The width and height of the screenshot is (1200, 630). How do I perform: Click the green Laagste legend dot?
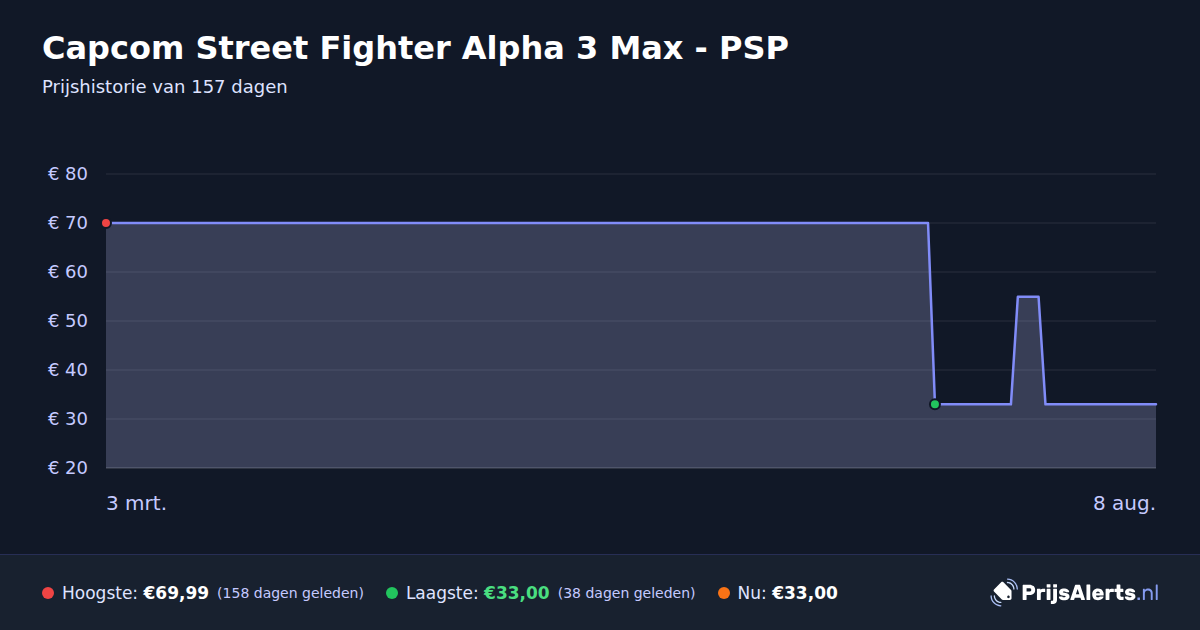392,593
